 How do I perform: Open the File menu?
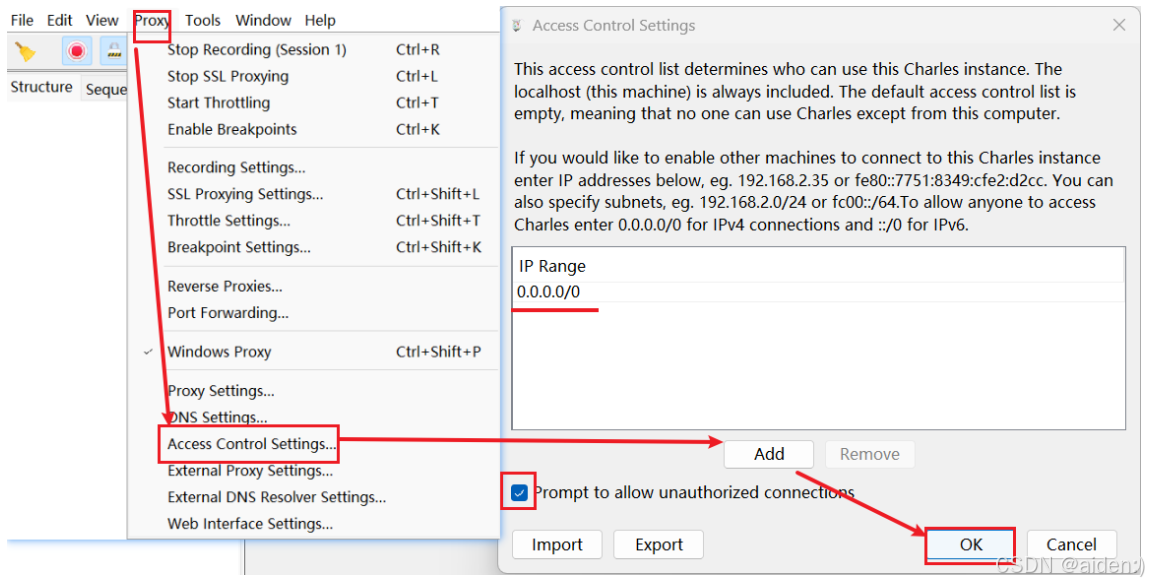(x=22, y=21)
